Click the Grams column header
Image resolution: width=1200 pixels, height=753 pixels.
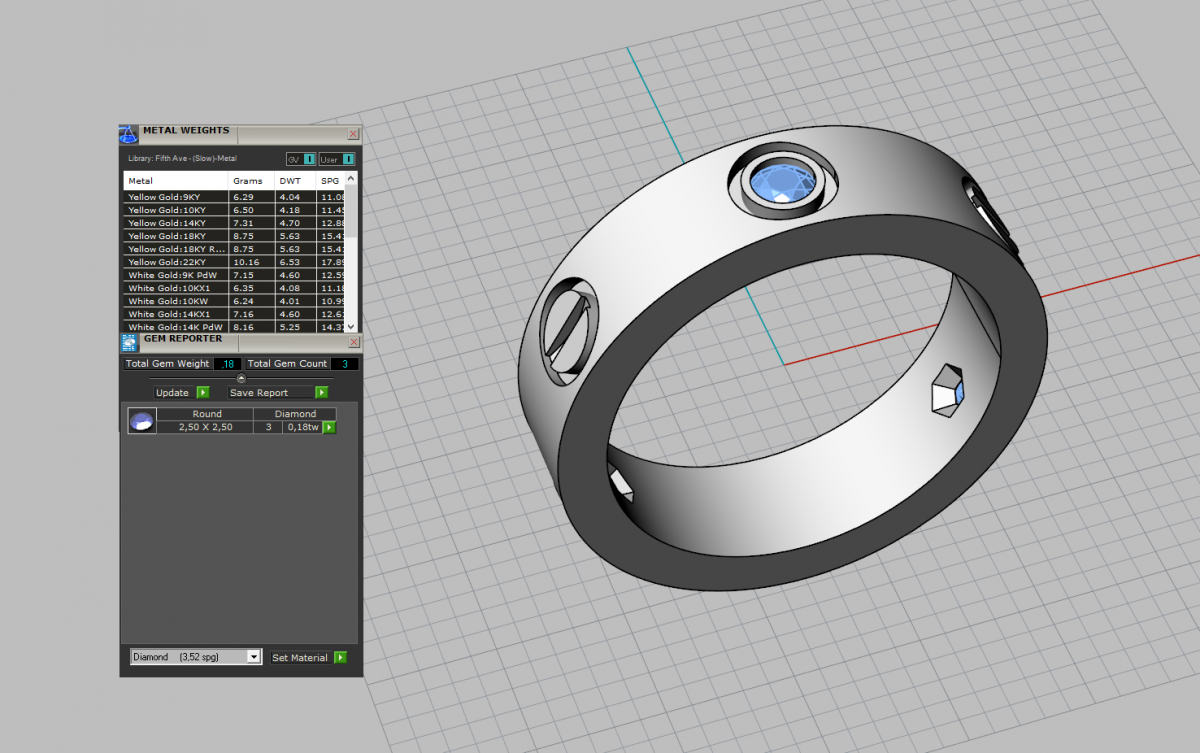coord(248,181)
